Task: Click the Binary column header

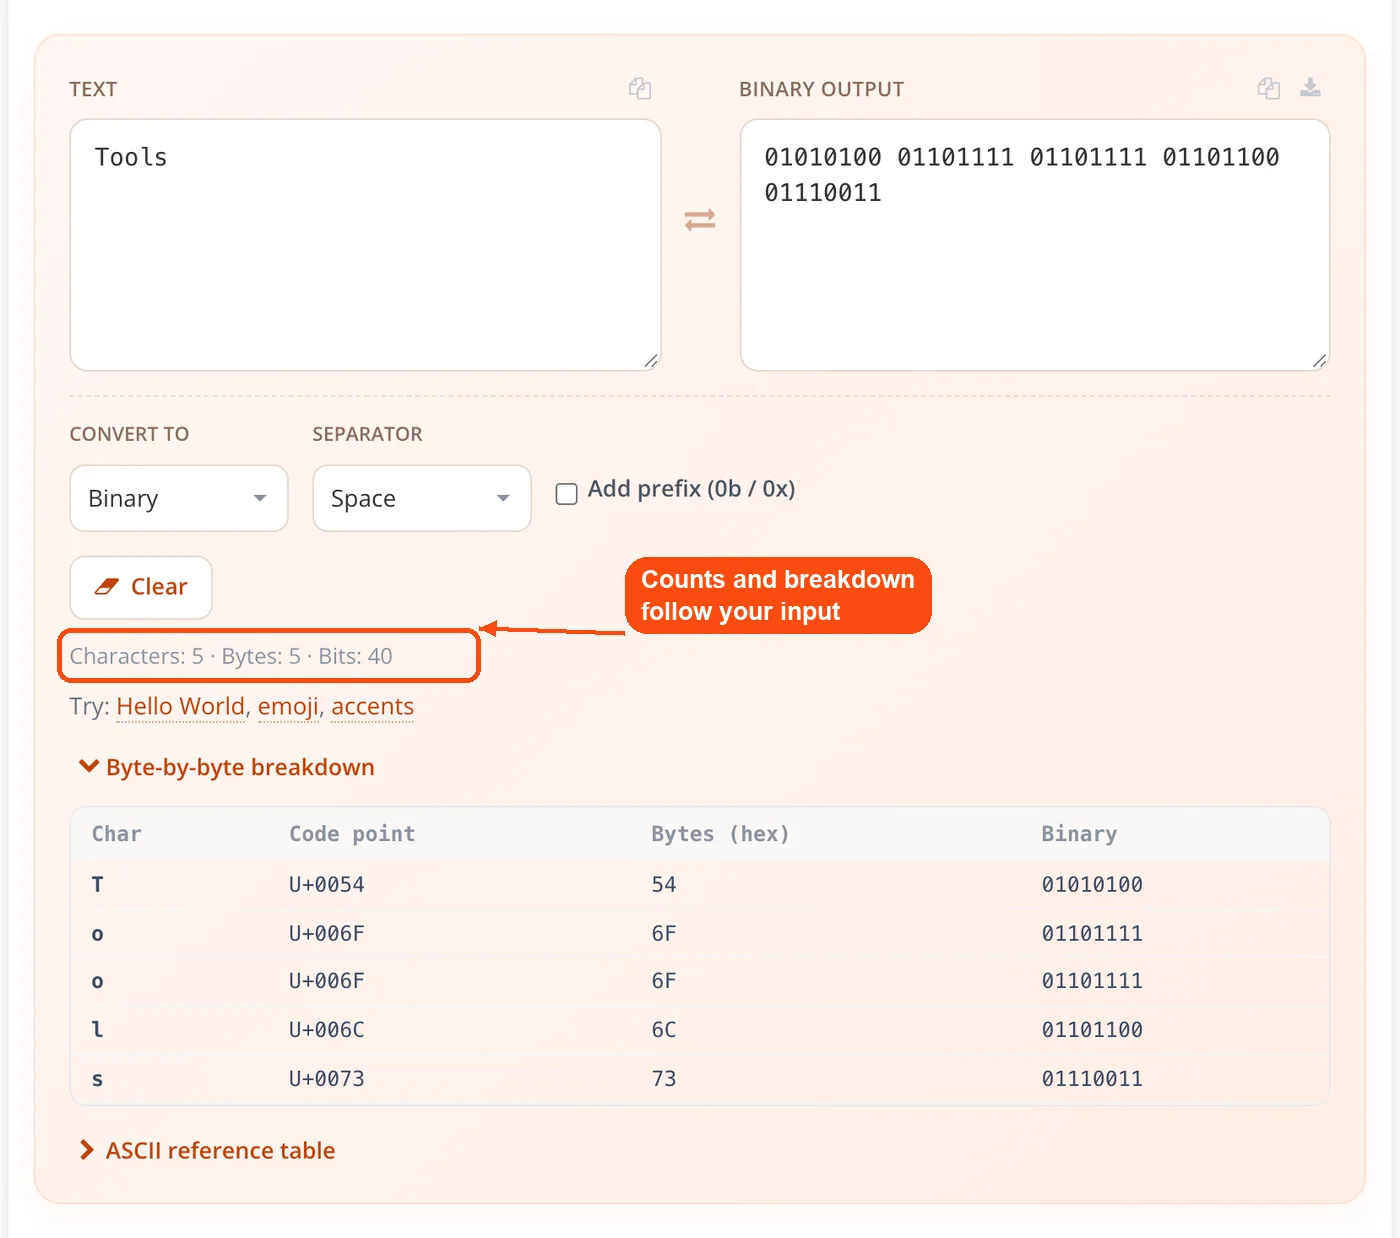Action: (x=1079, y=834)
